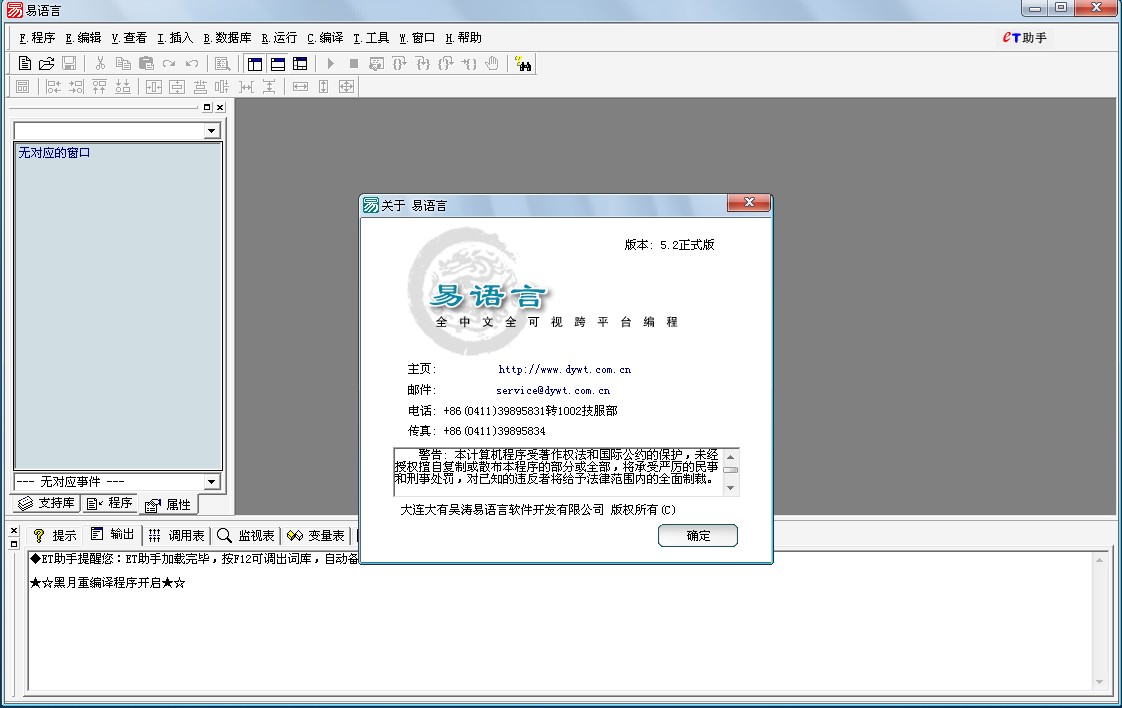Switch to the 支持库 tab
The image size is (1122, 708).
(46, 503)
